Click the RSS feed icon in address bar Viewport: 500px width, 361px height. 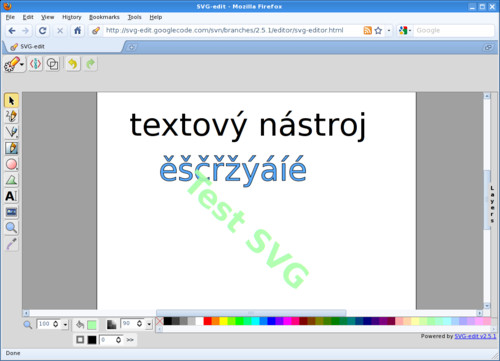click(x=367, y=31)
